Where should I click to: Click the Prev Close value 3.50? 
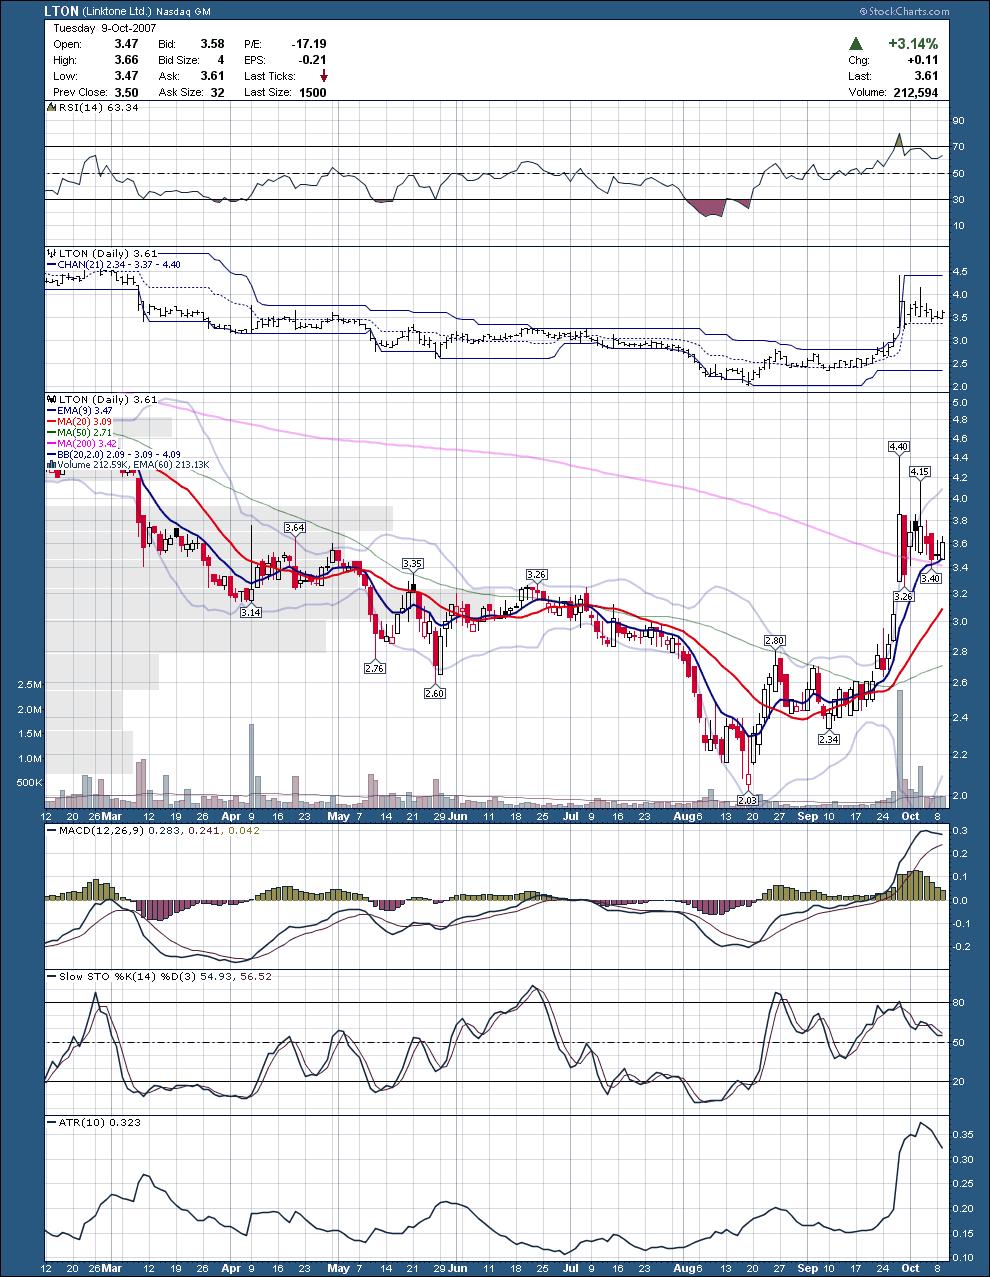126,92
